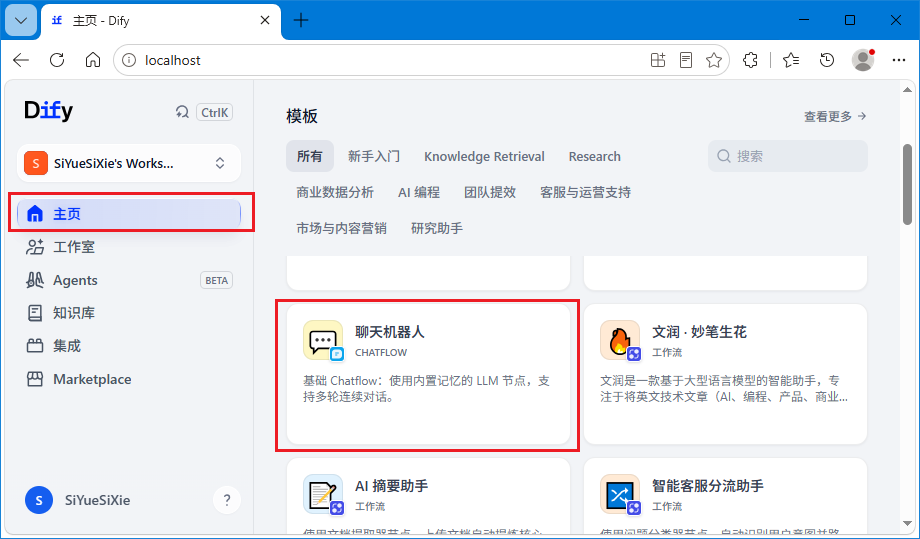Open the help question mark button
This screenshot has width=920, height=539.
pos(226,500)
